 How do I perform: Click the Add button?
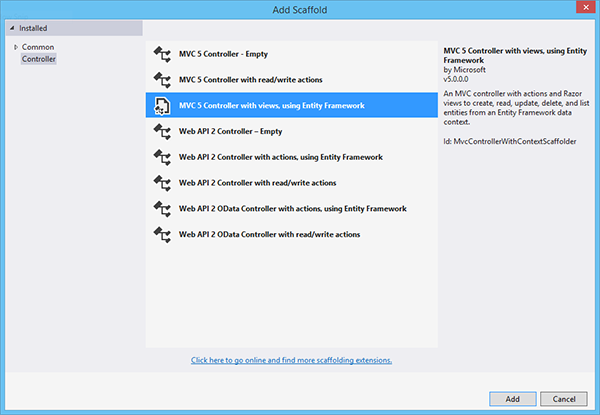coord(513,399)
